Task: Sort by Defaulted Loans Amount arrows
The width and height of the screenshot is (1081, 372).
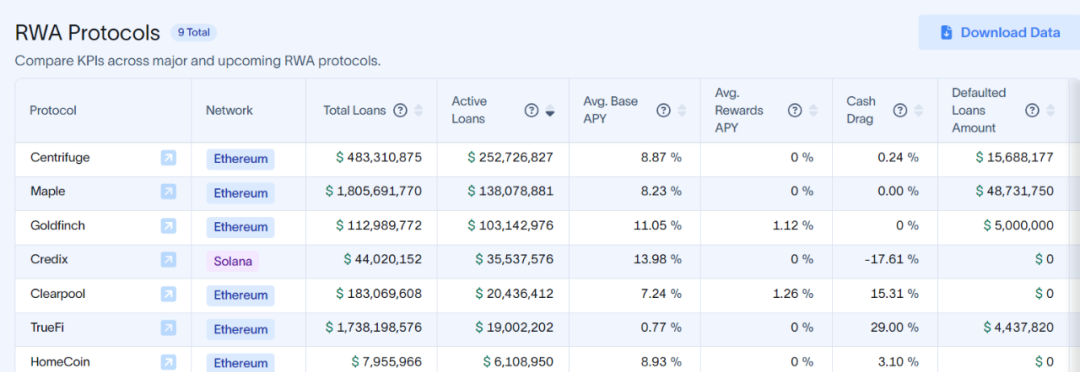Action: 1050,110
